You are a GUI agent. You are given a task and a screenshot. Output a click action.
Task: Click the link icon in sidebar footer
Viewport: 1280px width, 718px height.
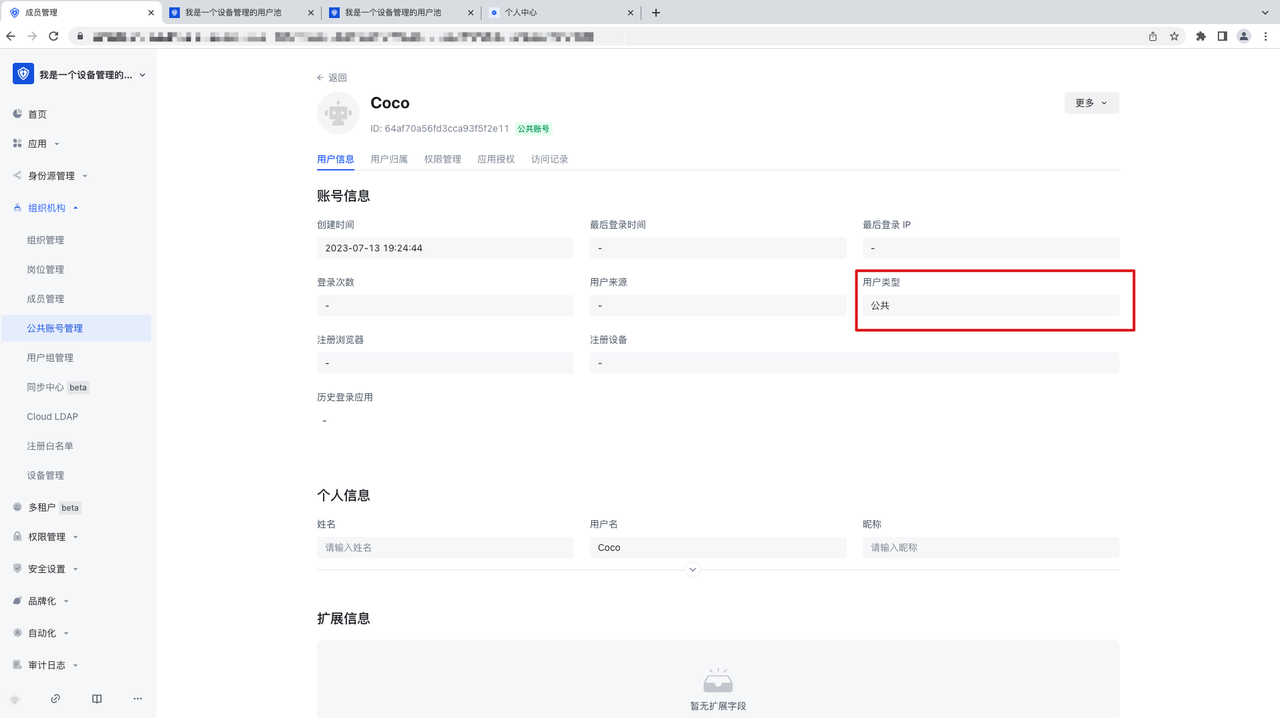[56, 699]
